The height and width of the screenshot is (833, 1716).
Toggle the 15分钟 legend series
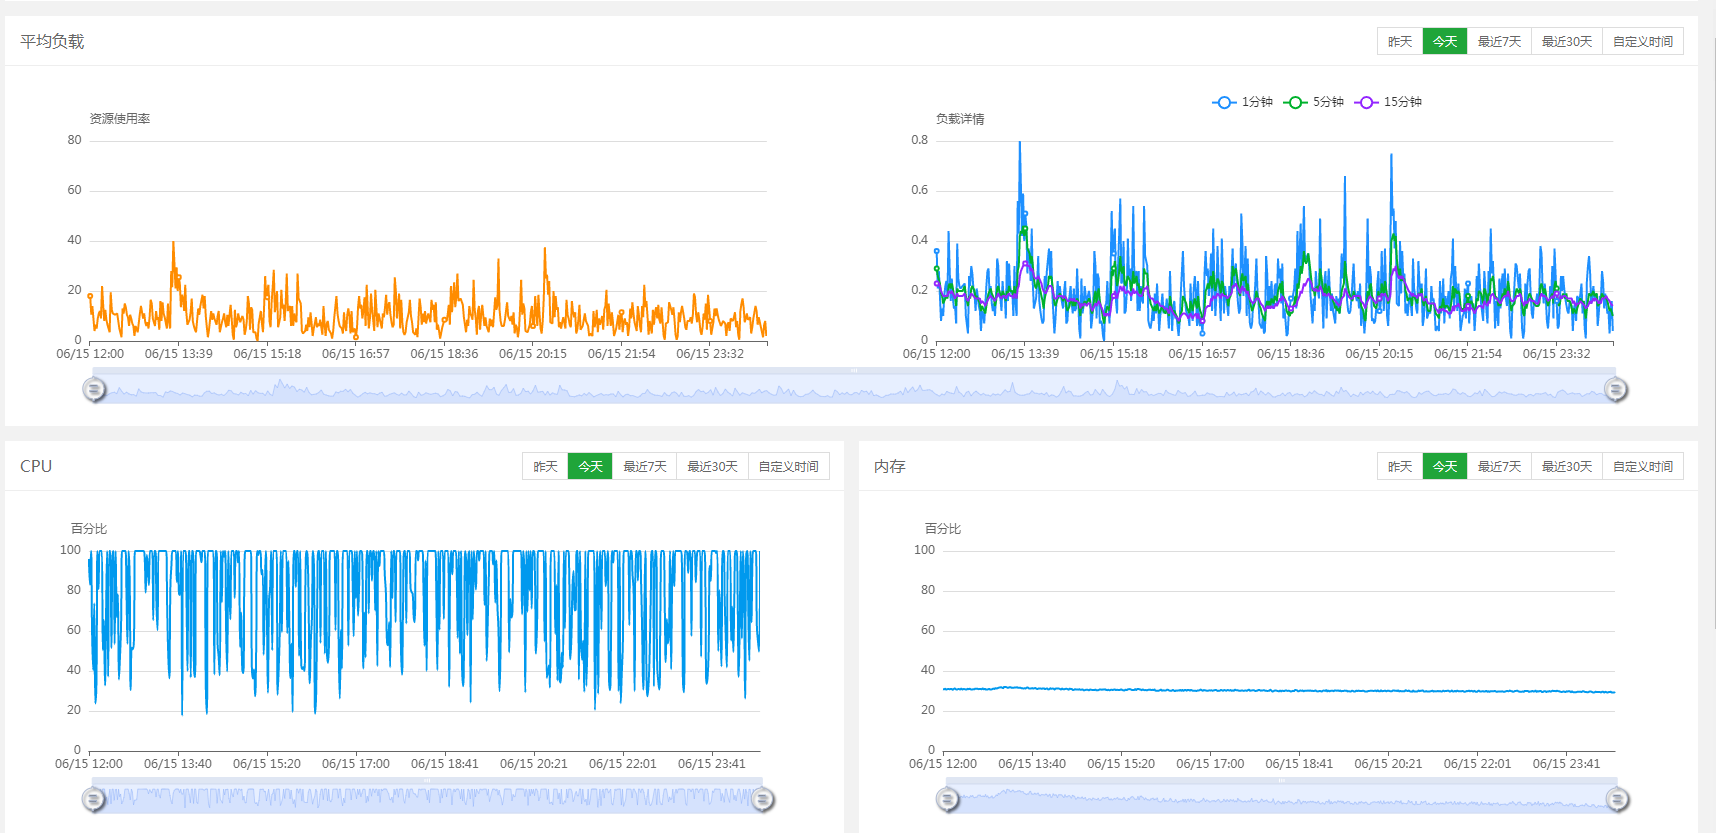coord(1388,102)
